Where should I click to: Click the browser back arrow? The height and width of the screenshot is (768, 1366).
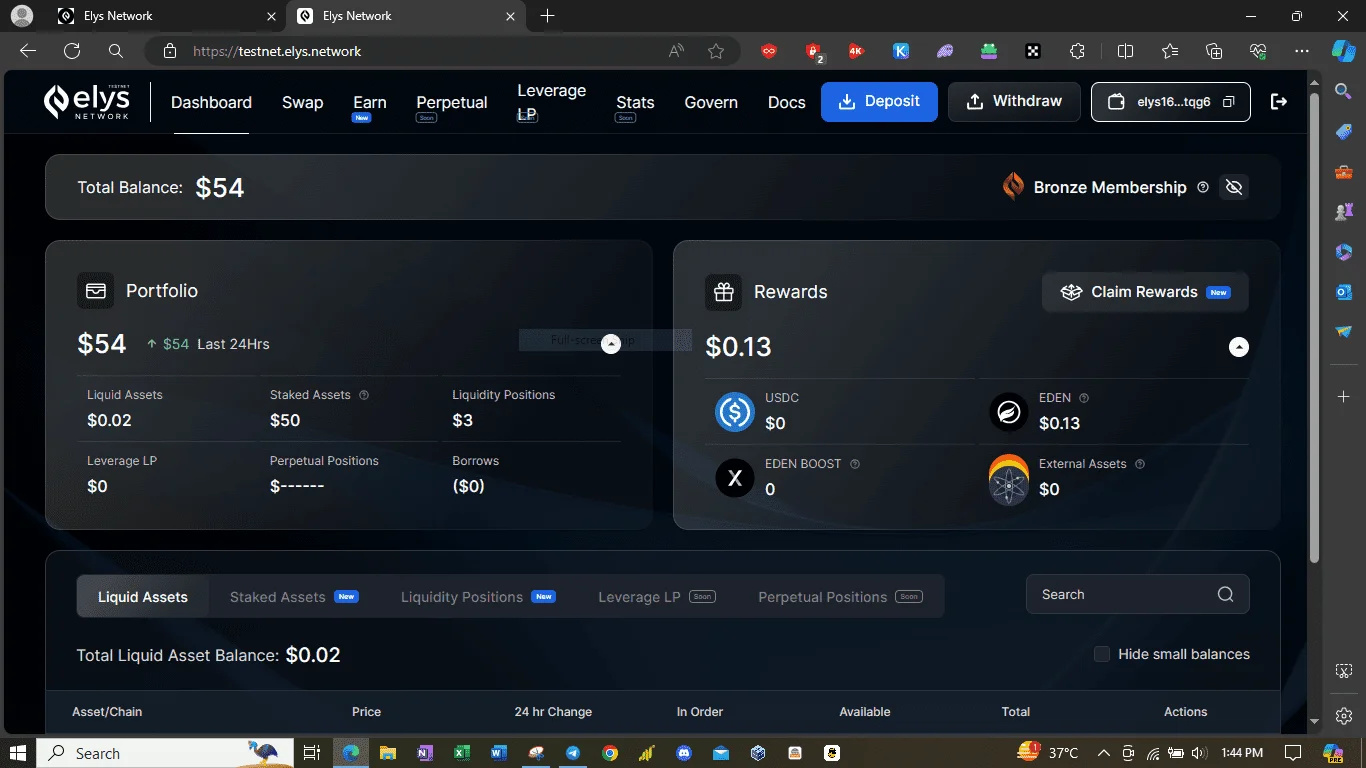(x=28, y=51)
